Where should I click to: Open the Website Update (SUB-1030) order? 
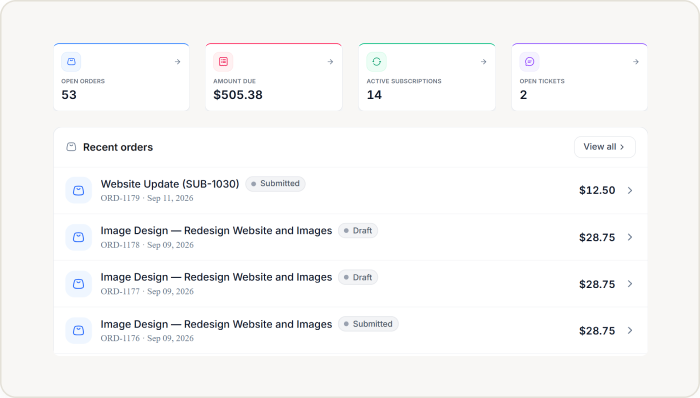[x=170, y=184]
